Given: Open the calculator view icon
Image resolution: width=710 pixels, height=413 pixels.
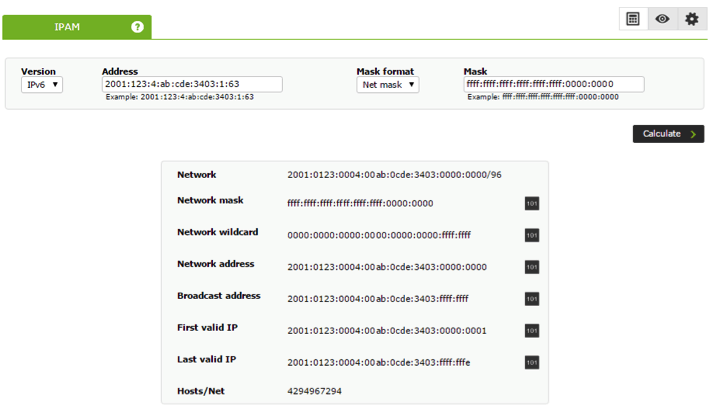Looking at the screenshot, I should click(x=633, y=19).
